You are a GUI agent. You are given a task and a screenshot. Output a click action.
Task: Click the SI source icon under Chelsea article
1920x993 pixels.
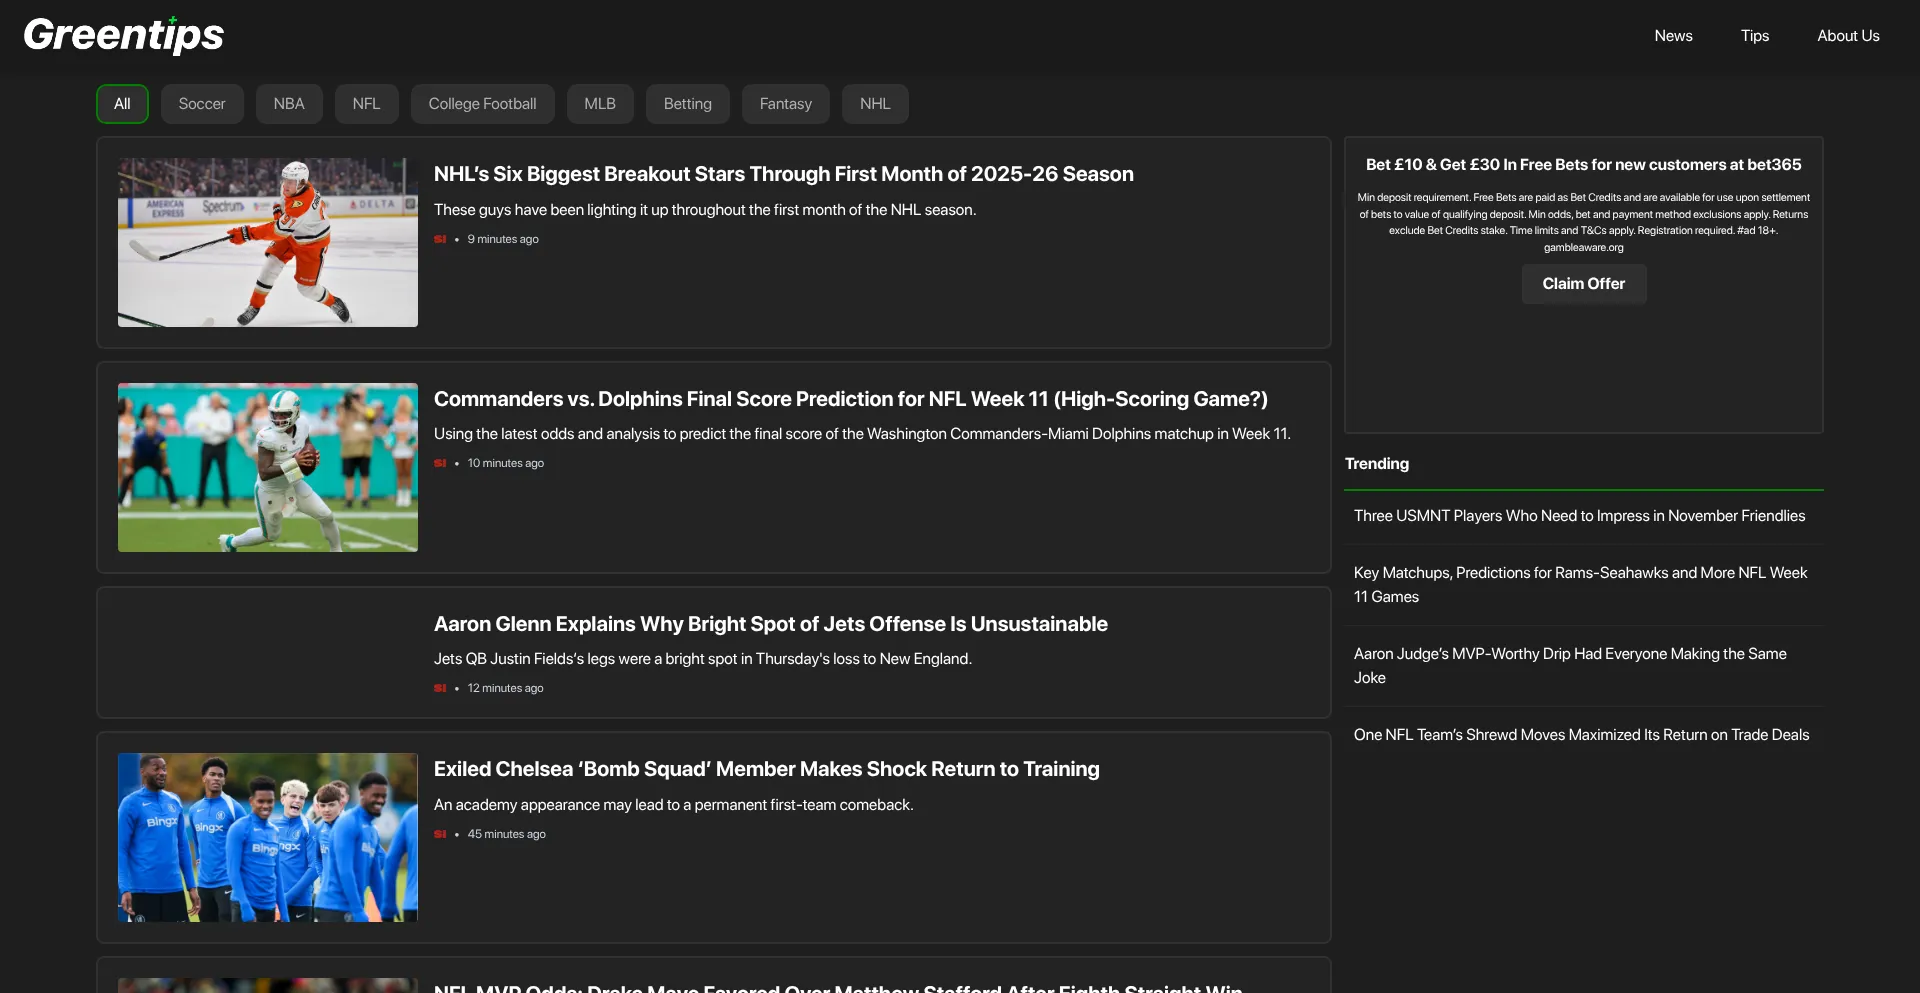(x=440, y=834)
